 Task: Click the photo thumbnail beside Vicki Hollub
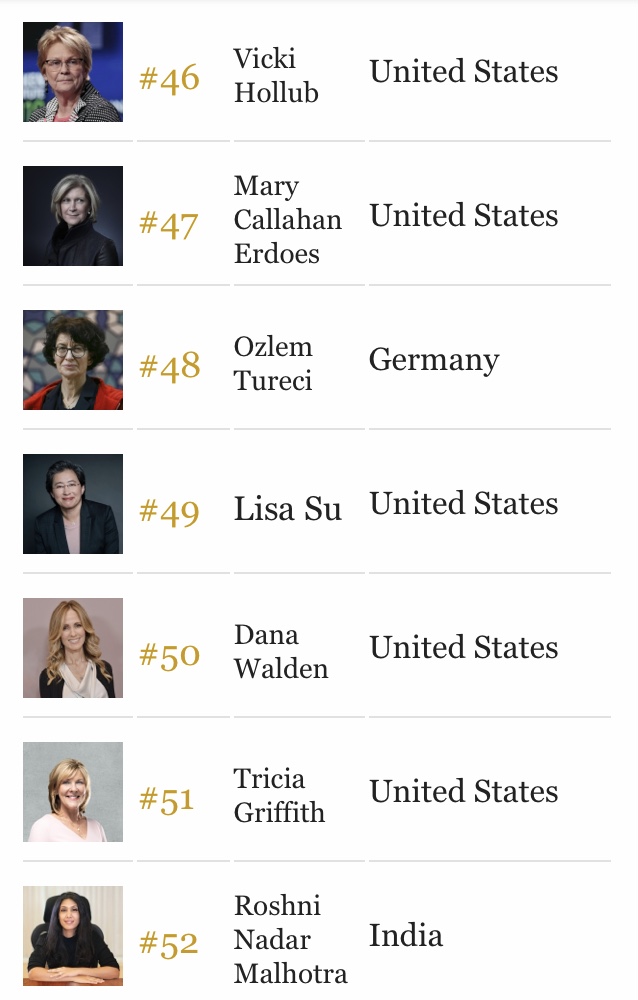pyautogui.click(x=73, y=72)
